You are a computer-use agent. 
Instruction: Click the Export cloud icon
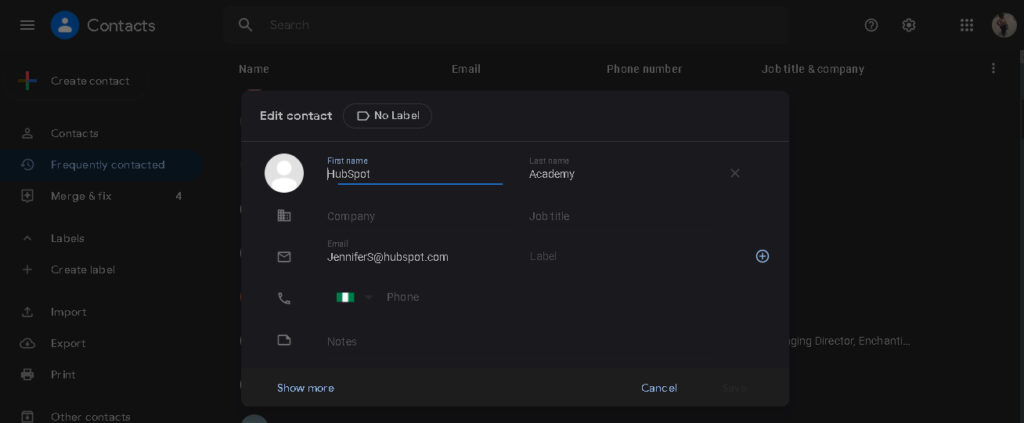[27, 343]
